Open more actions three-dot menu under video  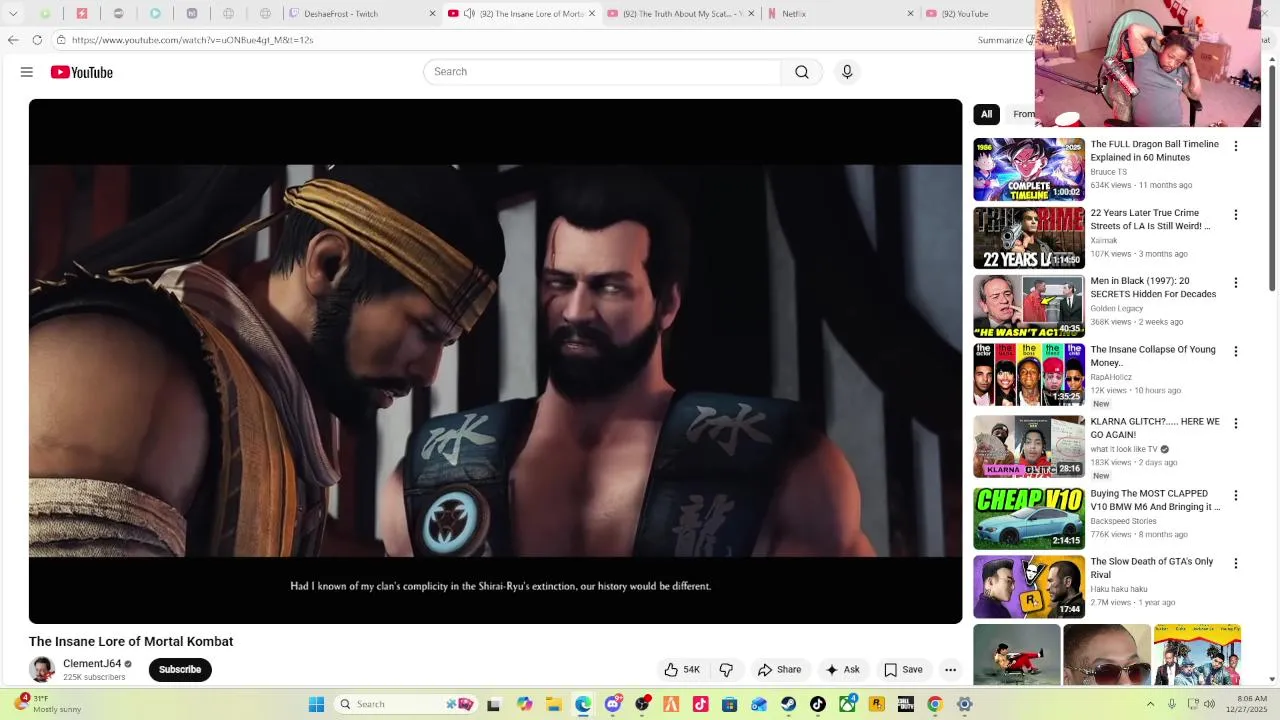951,670
